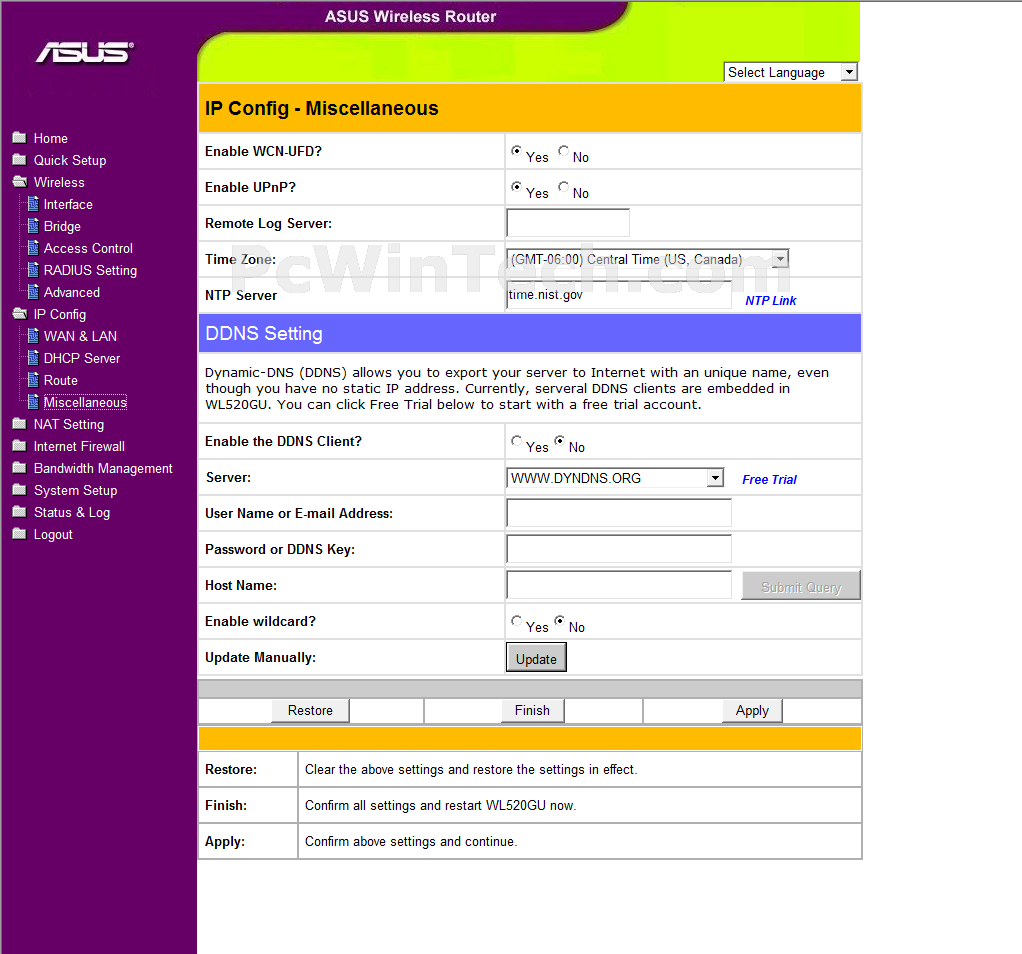
Task: Click the Route page icon
Action: (33, 380)
